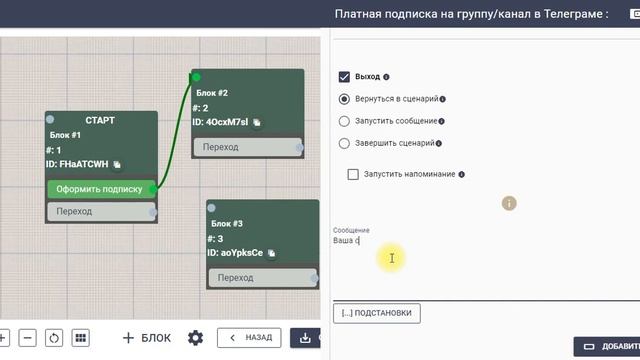Copy the ID 4OcxM7sl of Block #2

[257, 122]
